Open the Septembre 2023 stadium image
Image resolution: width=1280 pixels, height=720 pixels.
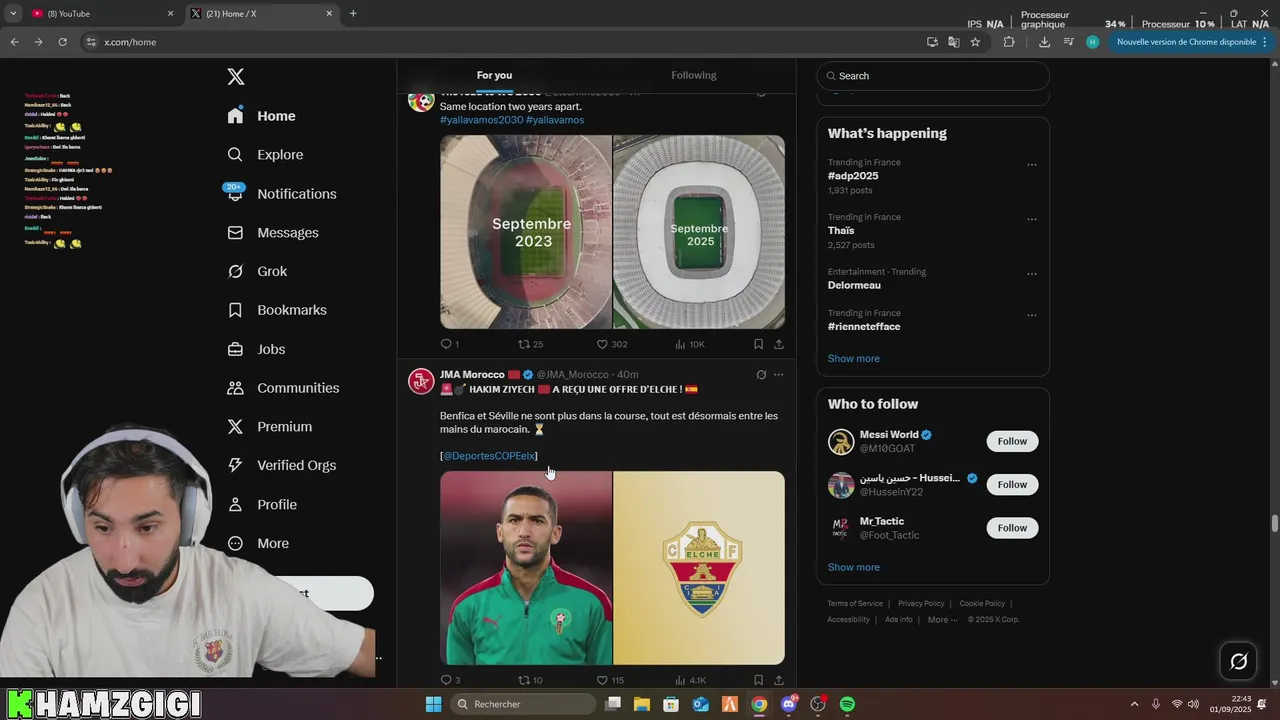point(526,232)
